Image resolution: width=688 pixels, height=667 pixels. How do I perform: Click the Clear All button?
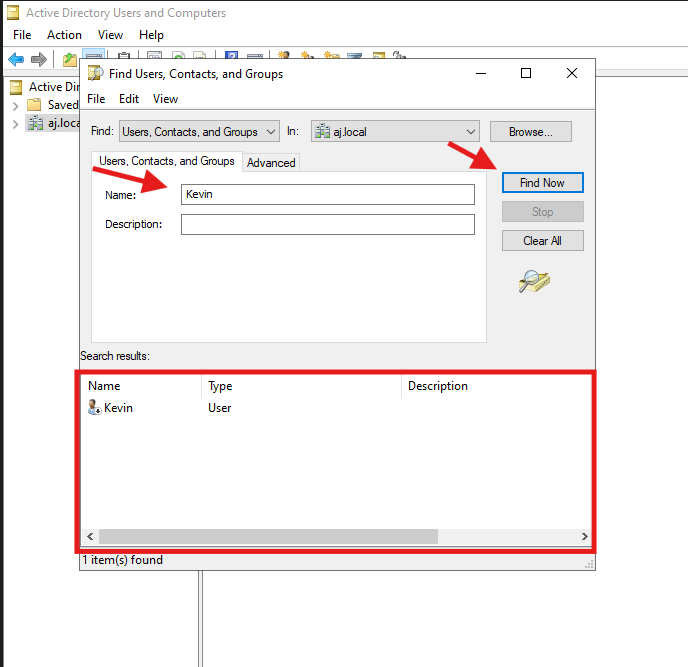(542, 241)
